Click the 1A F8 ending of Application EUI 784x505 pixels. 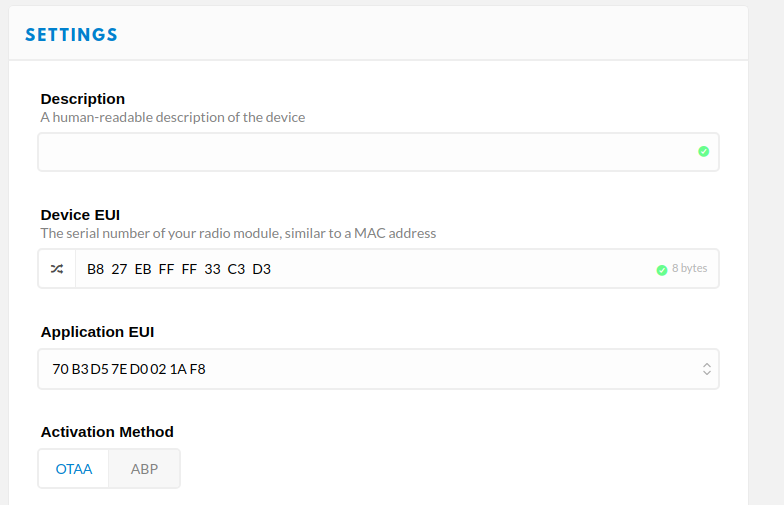tap(187, 369)
